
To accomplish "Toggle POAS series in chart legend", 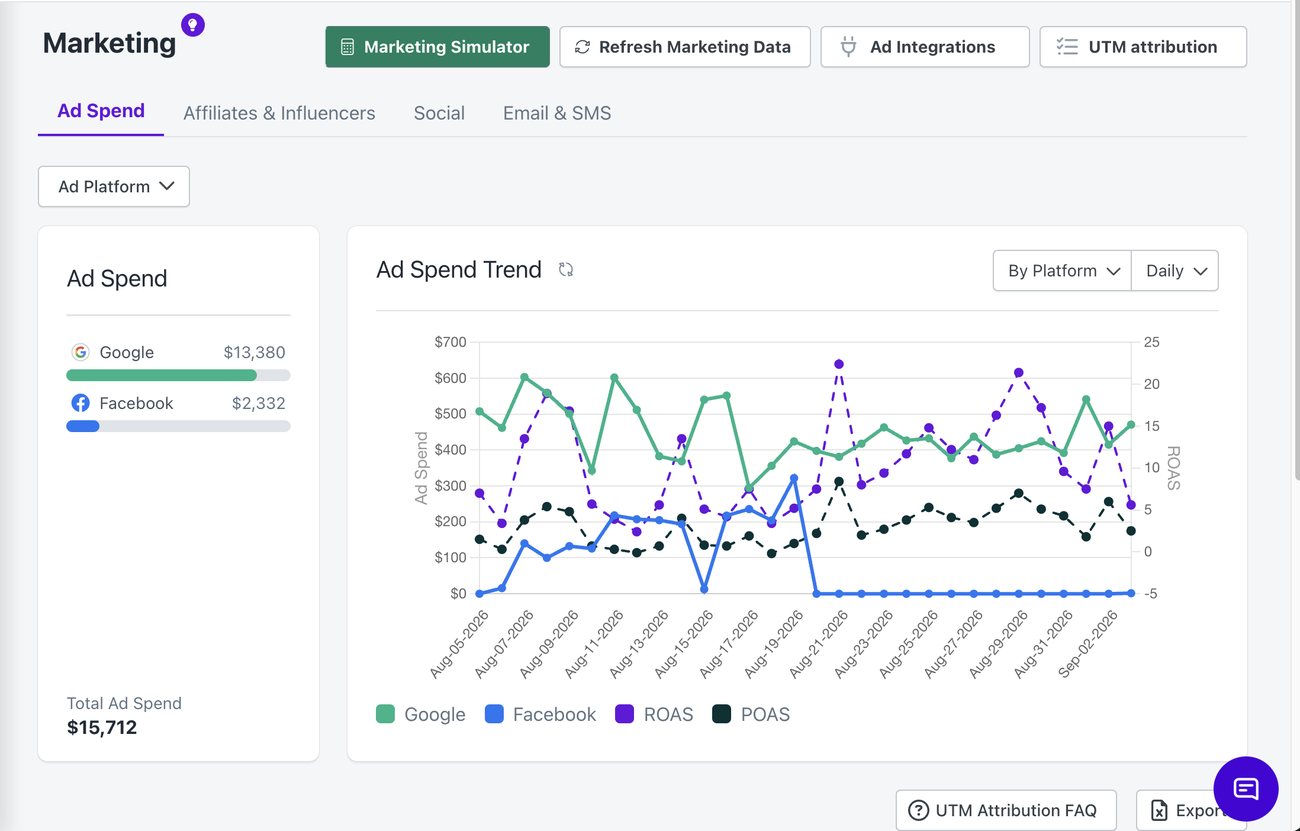I will click(x=751, y=714).
